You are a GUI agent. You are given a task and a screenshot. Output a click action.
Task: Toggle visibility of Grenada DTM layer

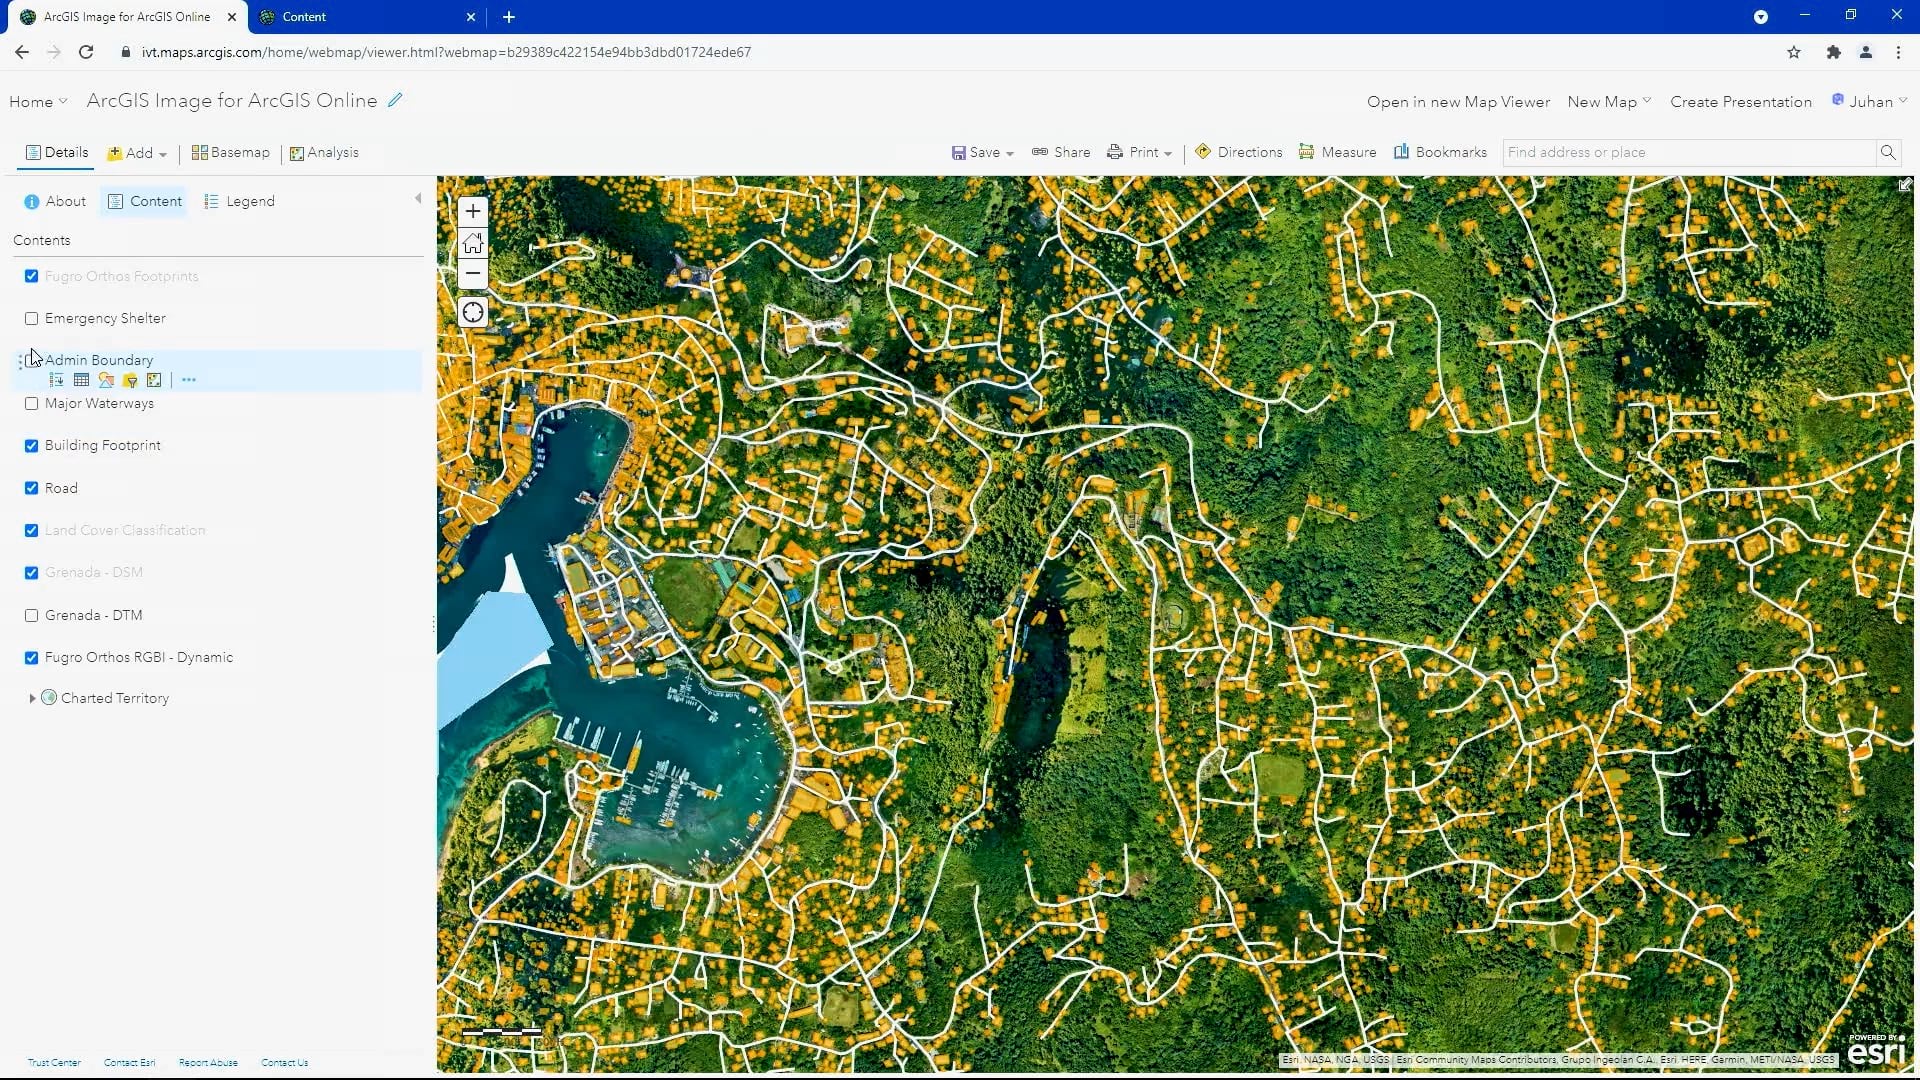point(32,615)
